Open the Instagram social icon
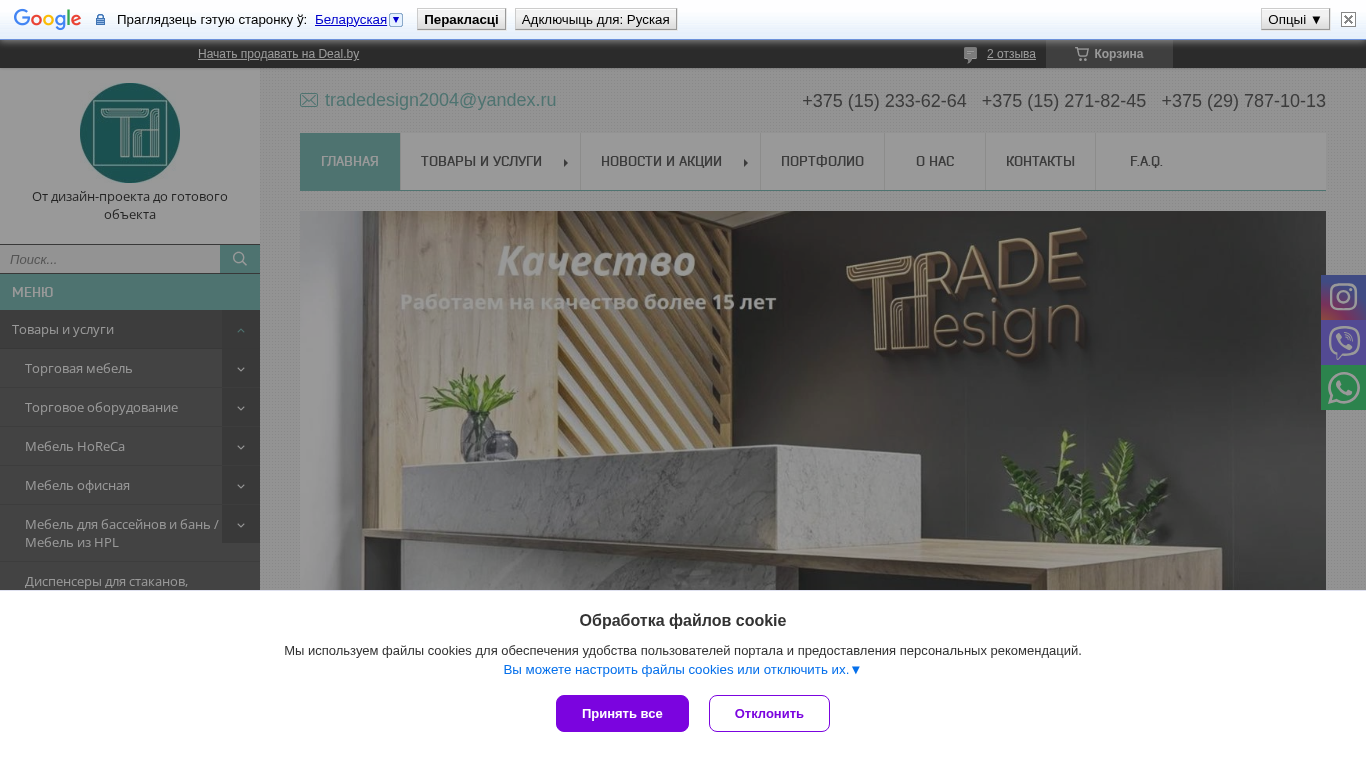1366x768 pixels. point(1343,297)
